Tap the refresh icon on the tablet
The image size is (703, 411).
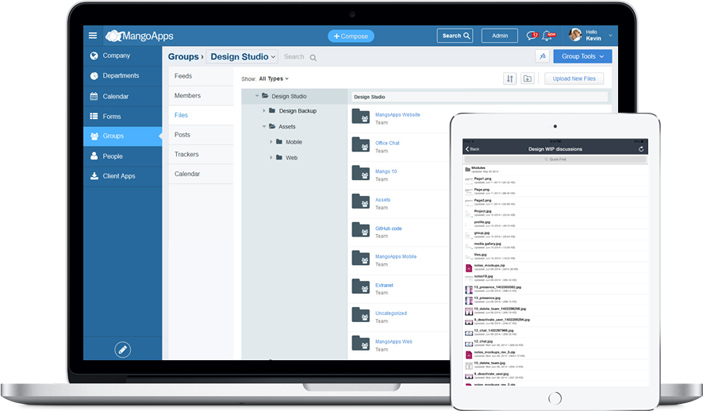point(641,149)
